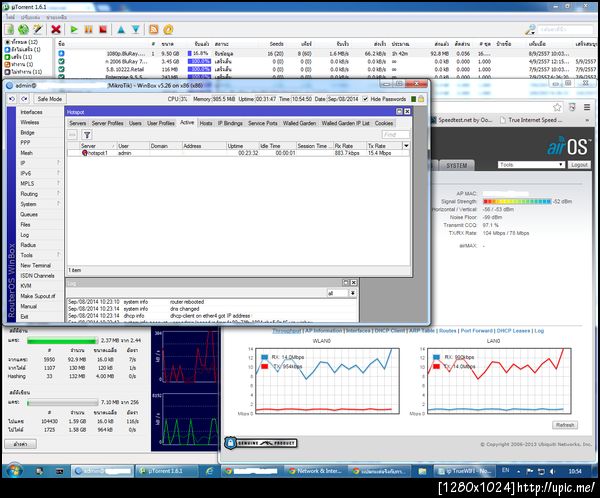Toggle WinBox Safe Mode button
This screenshot has width=600, height=498.
point(50,99)
